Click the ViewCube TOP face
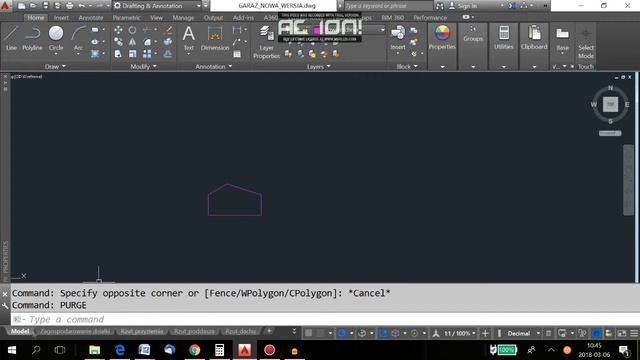 point(610,104)
